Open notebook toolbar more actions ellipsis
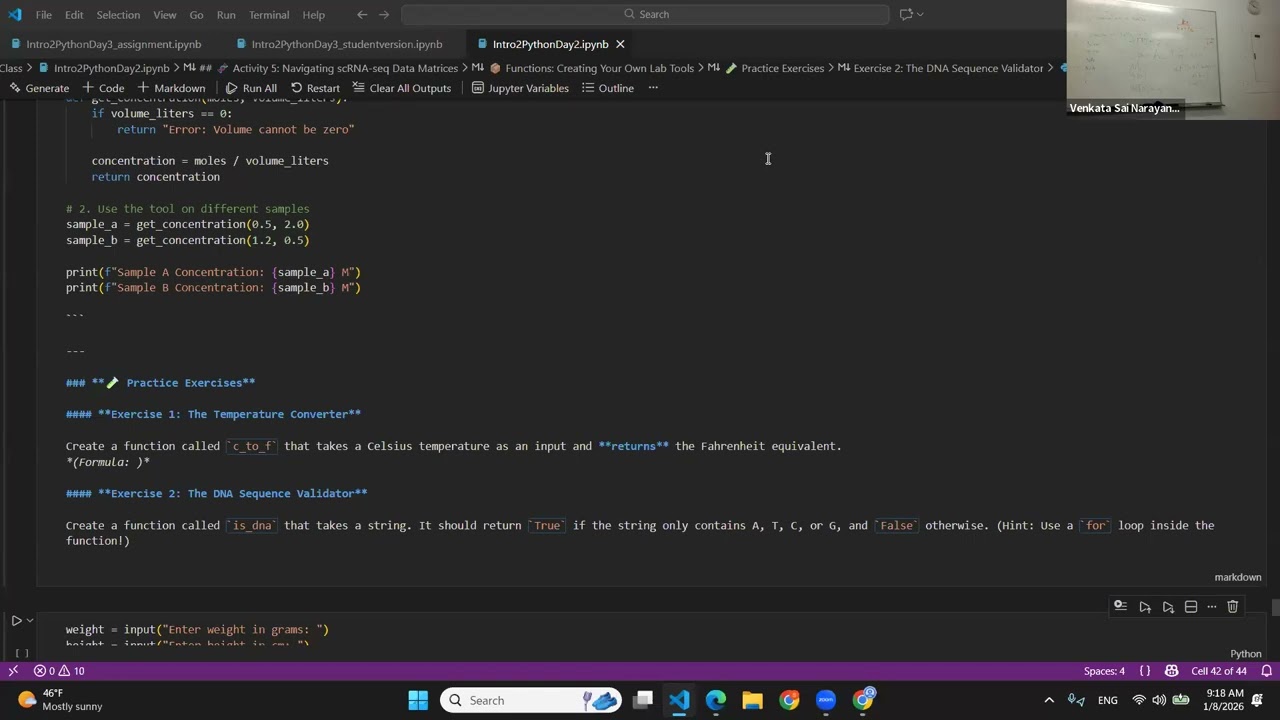Viewport: 1280px width, 720px height. (653, 88)
